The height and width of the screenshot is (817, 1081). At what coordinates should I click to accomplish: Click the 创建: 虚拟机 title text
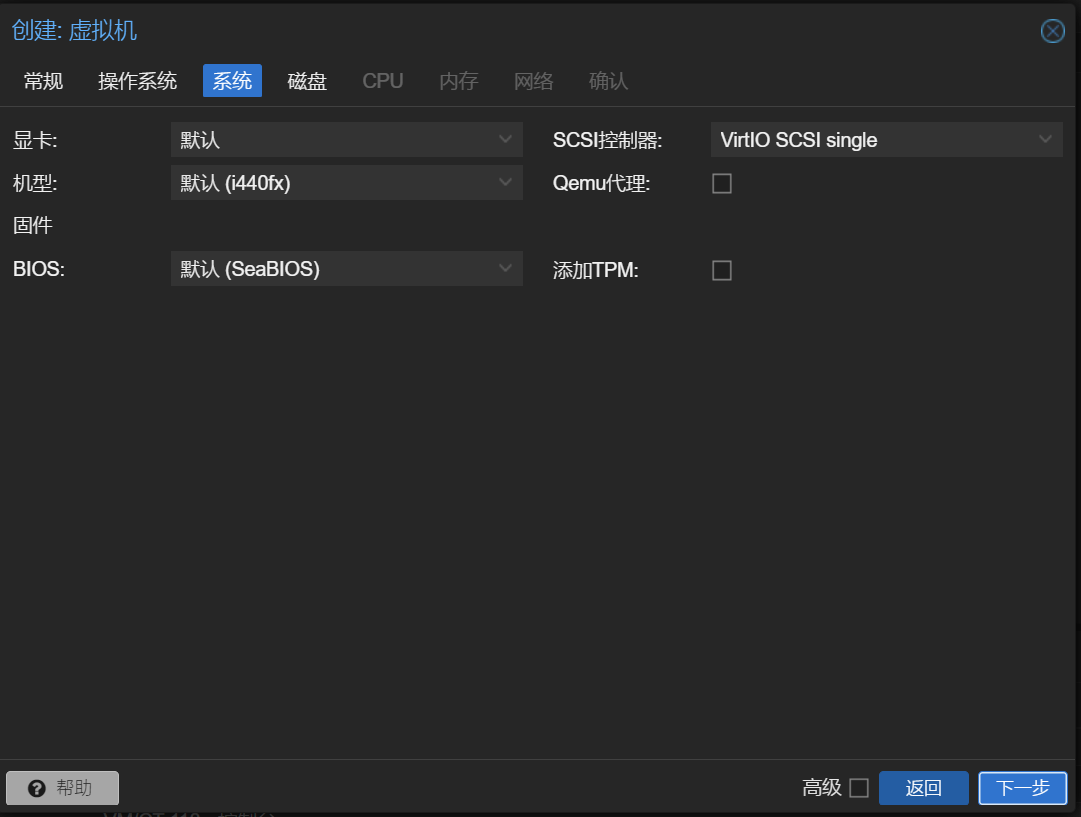pyautogui.click(x=74, y=30)
